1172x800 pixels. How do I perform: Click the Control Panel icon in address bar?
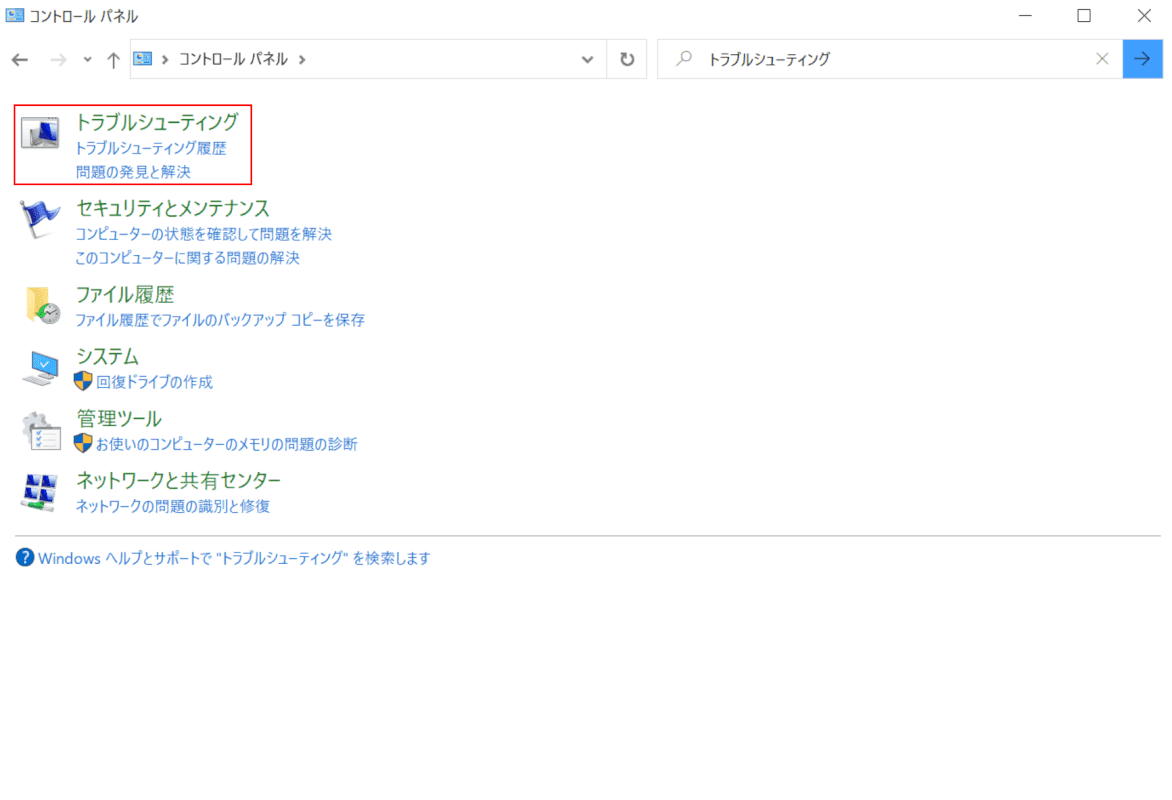point(143,59)
